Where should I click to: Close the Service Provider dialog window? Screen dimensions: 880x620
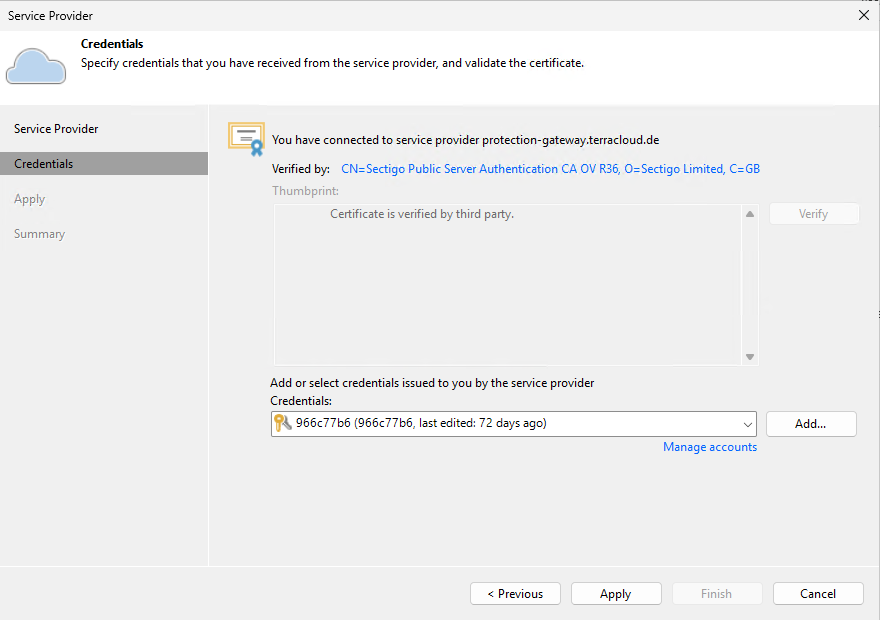(x=864, y=15)
